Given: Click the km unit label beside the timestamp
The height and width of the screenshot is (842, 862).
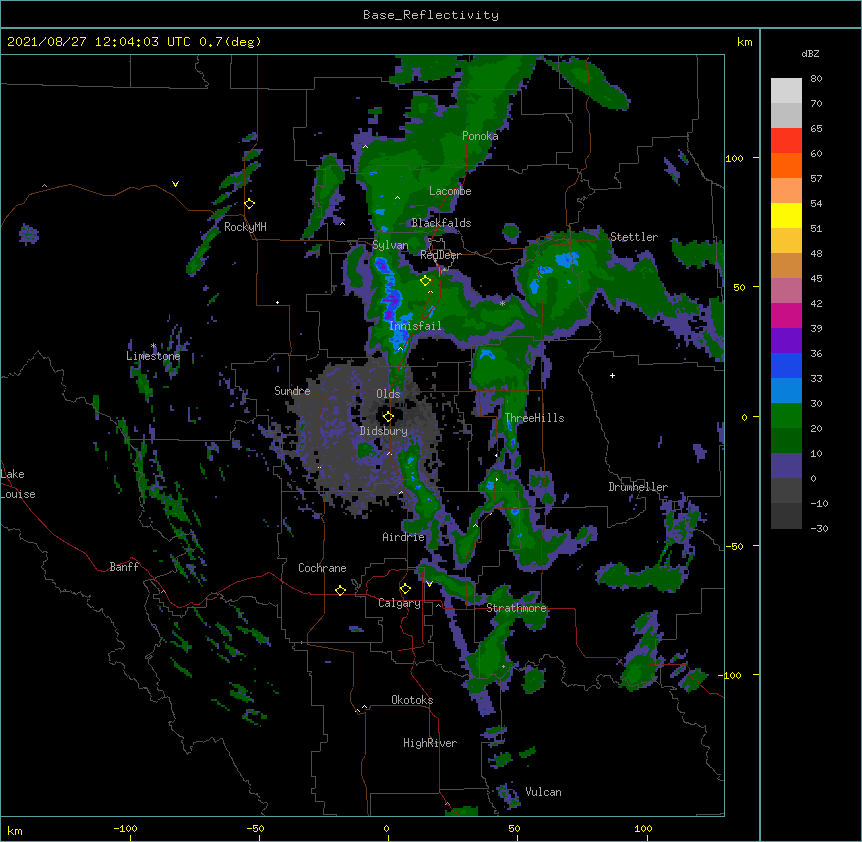Looking at the screenshot, I should 745,42.
